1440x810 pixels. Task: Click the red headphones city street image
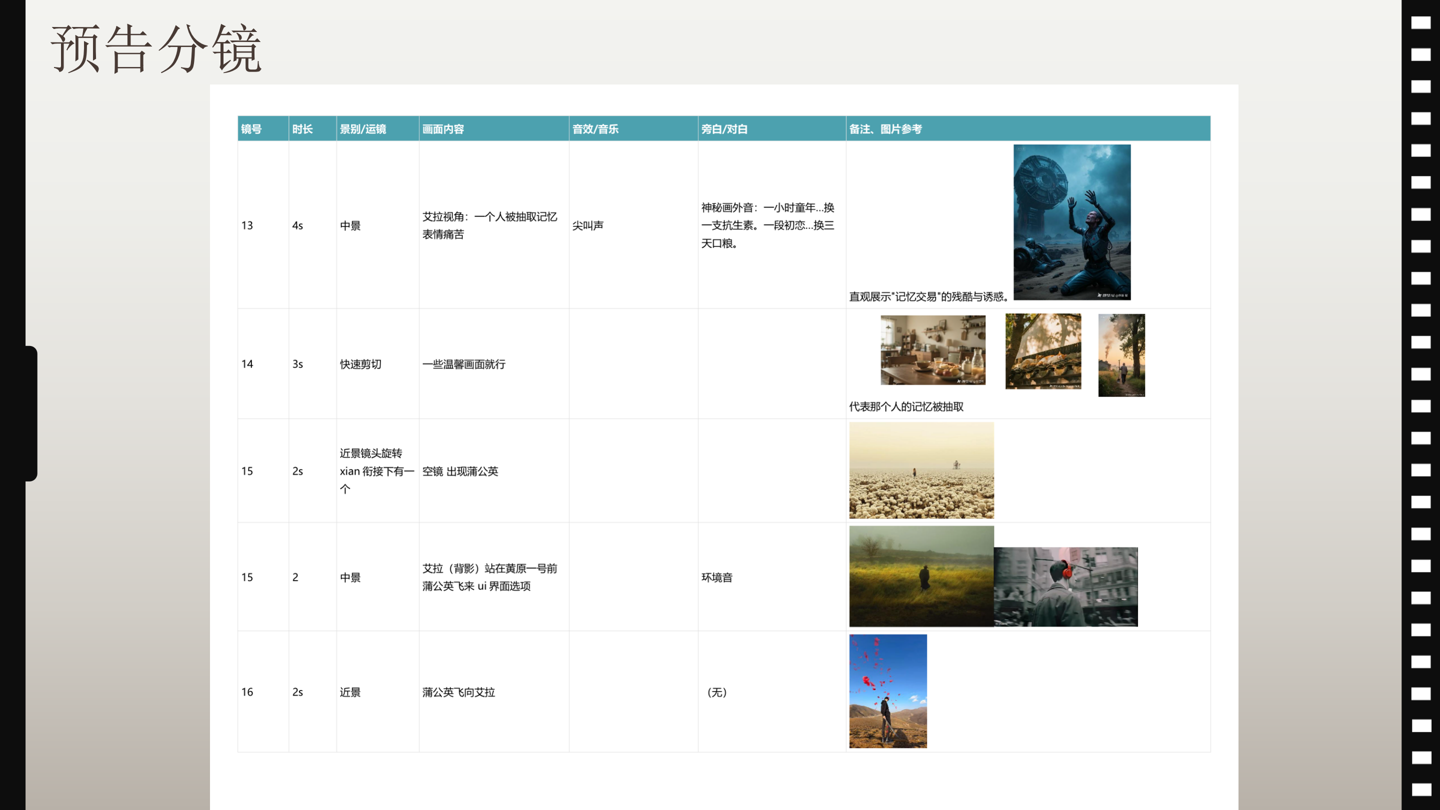[1066, 587]
